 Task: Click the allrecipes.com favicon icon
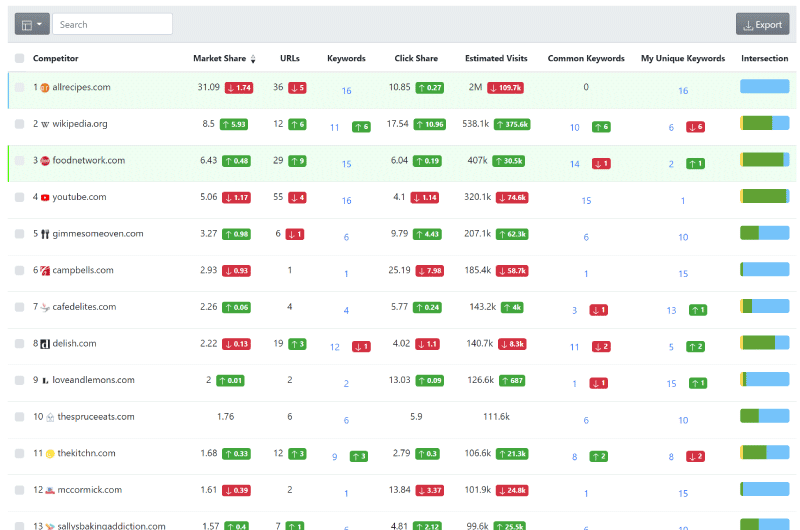coord(45,88)
